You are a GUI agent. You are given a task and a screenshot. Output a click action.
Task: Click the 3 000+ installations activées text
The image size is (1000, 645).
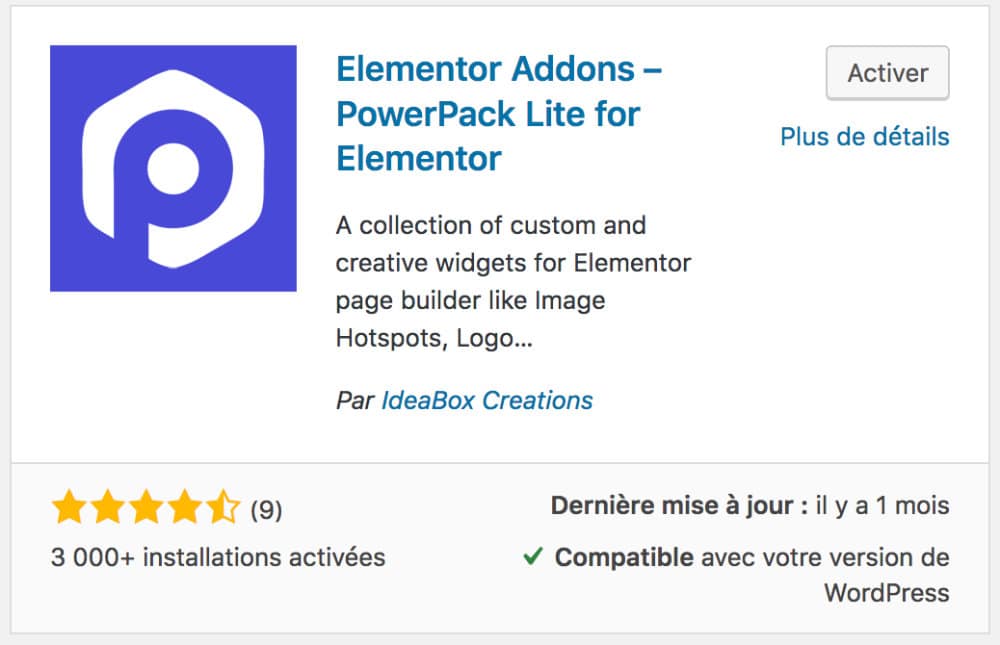point(218,558)
